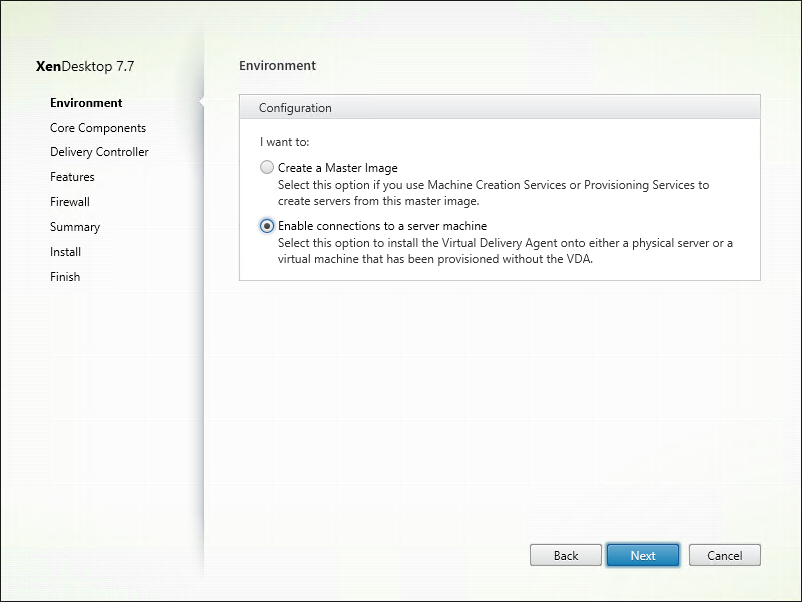The width and height of the screenshot is (802, 602).
Task: Cancel the XenDesktop installation wizard
Action: click(x=725, y=555)
